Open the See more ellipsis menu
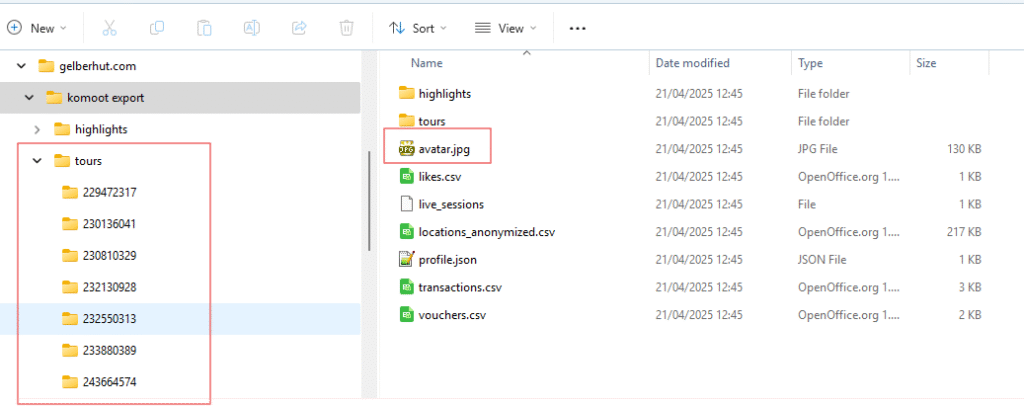 577,29
